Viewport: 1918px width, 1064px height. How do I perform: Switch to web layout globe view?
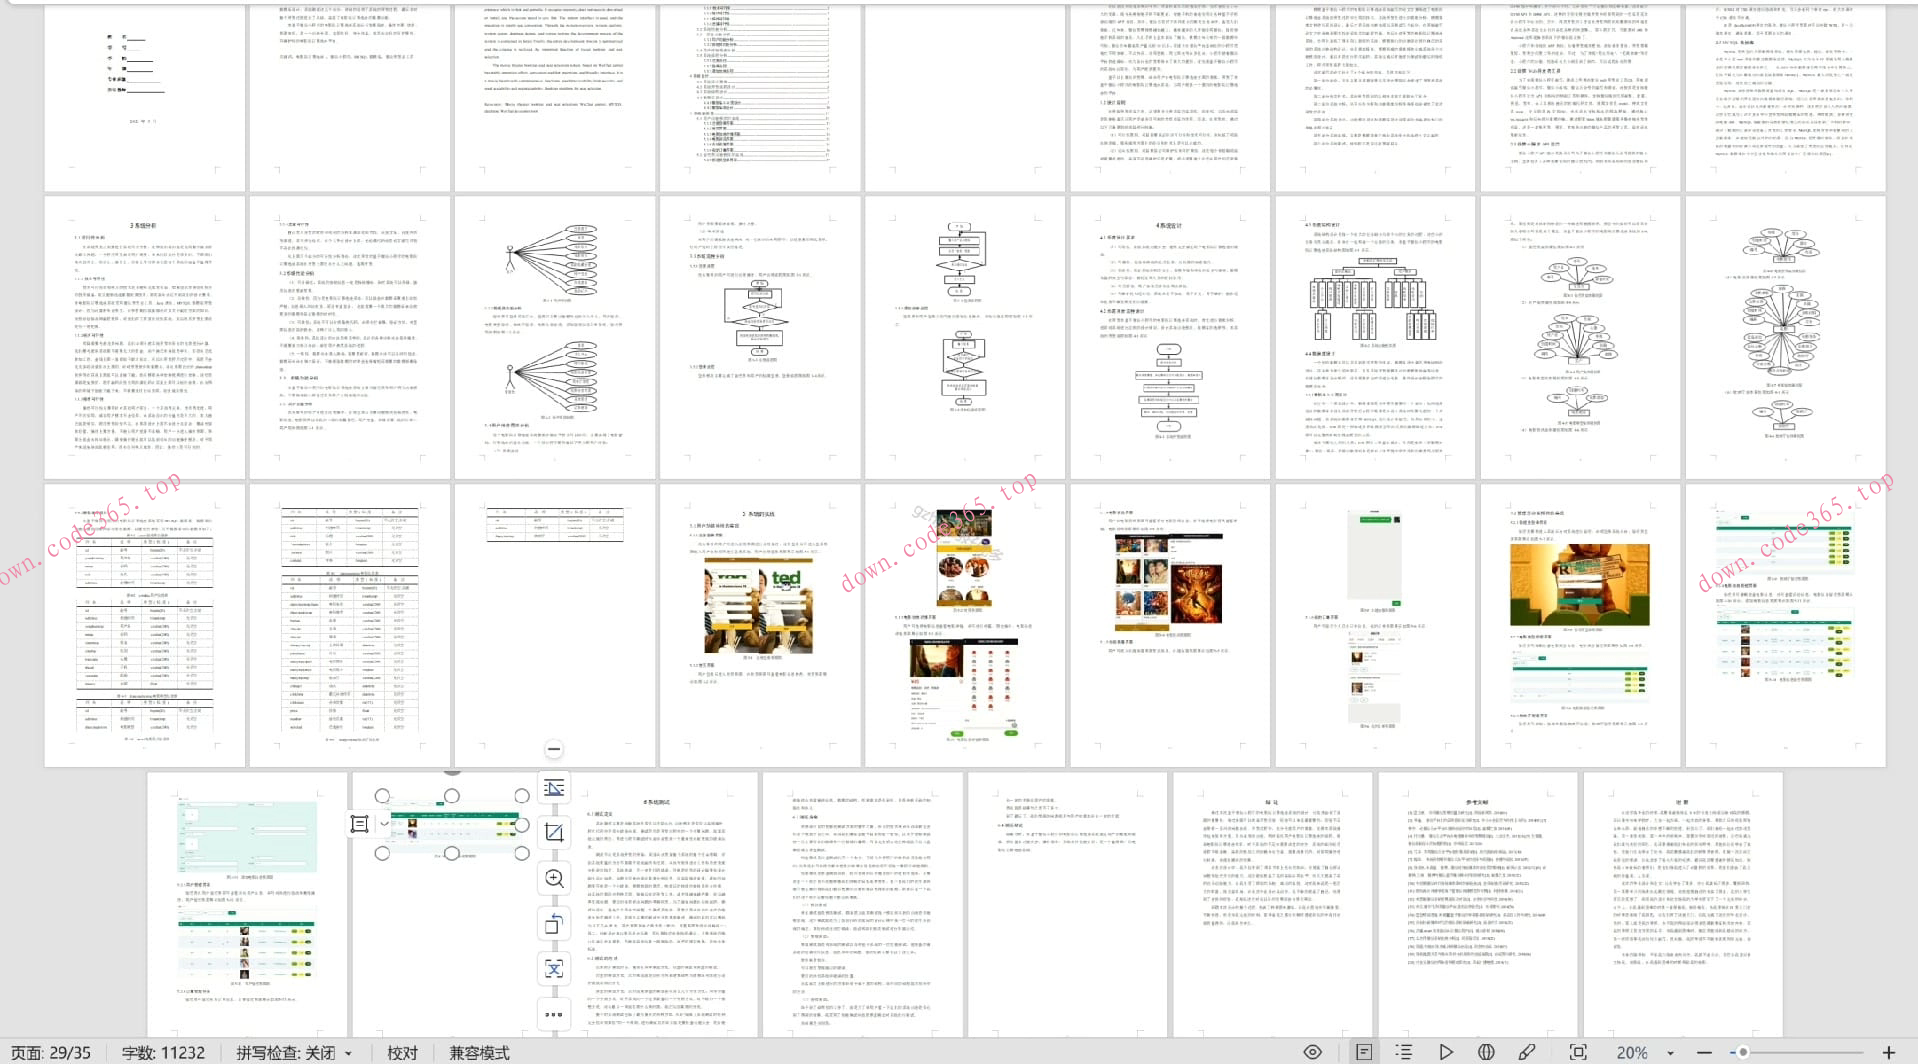point(1486,1052)
